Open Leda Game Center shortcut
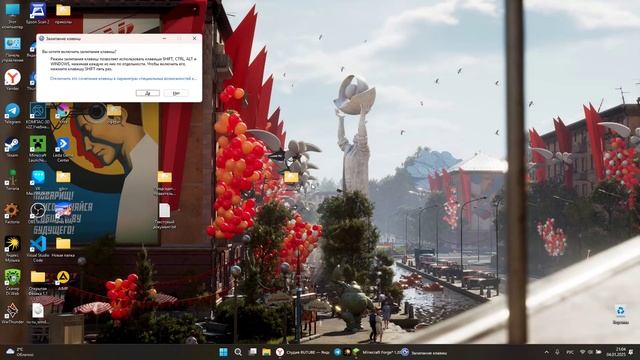 click(63, 149)
